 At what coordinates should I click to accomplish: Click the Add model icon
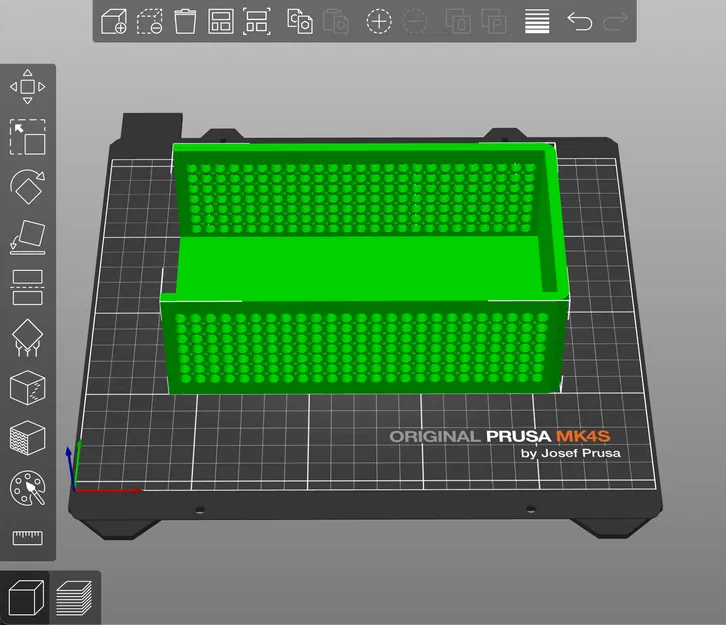(114, 21)
